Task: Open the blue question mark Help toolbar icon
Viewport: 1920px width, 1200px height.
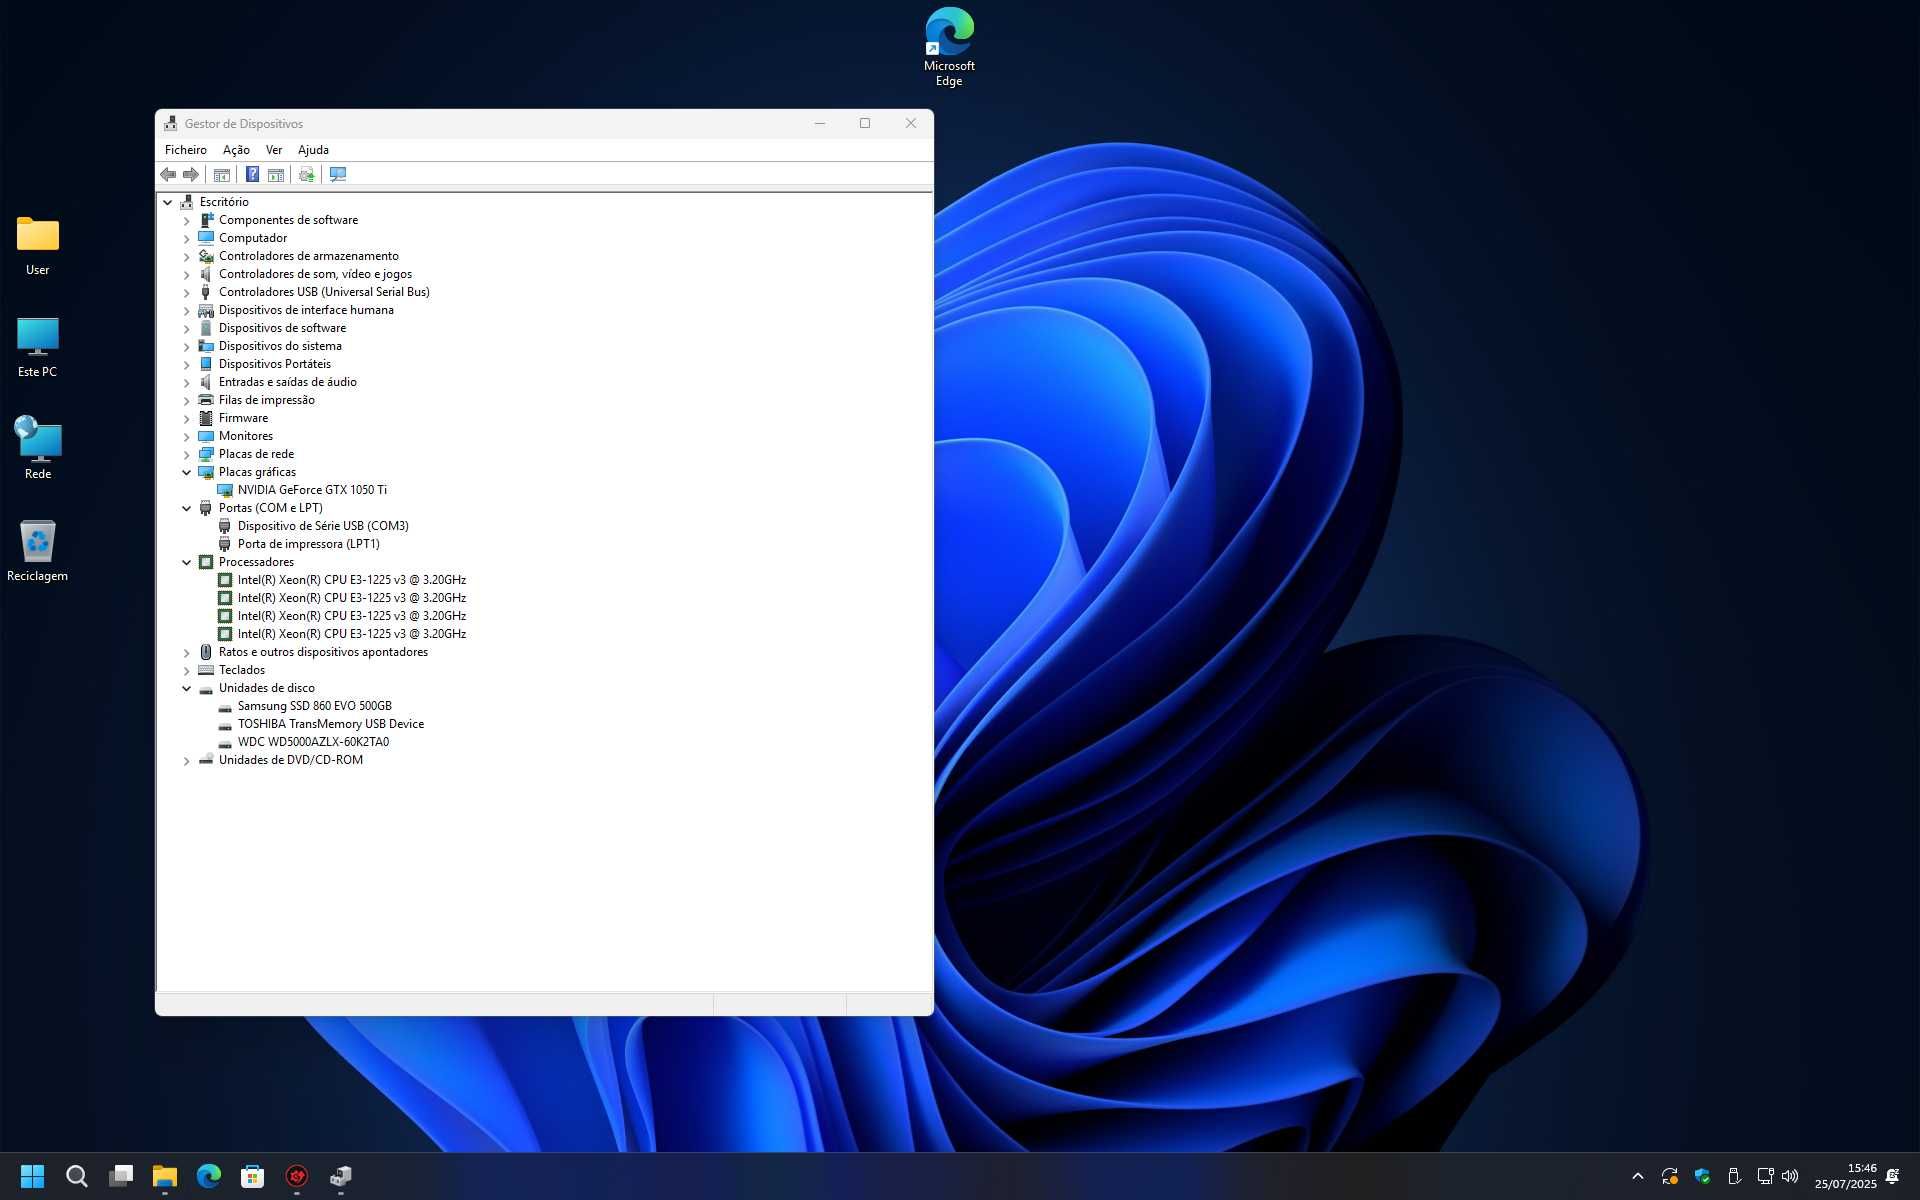Action: 252,174
